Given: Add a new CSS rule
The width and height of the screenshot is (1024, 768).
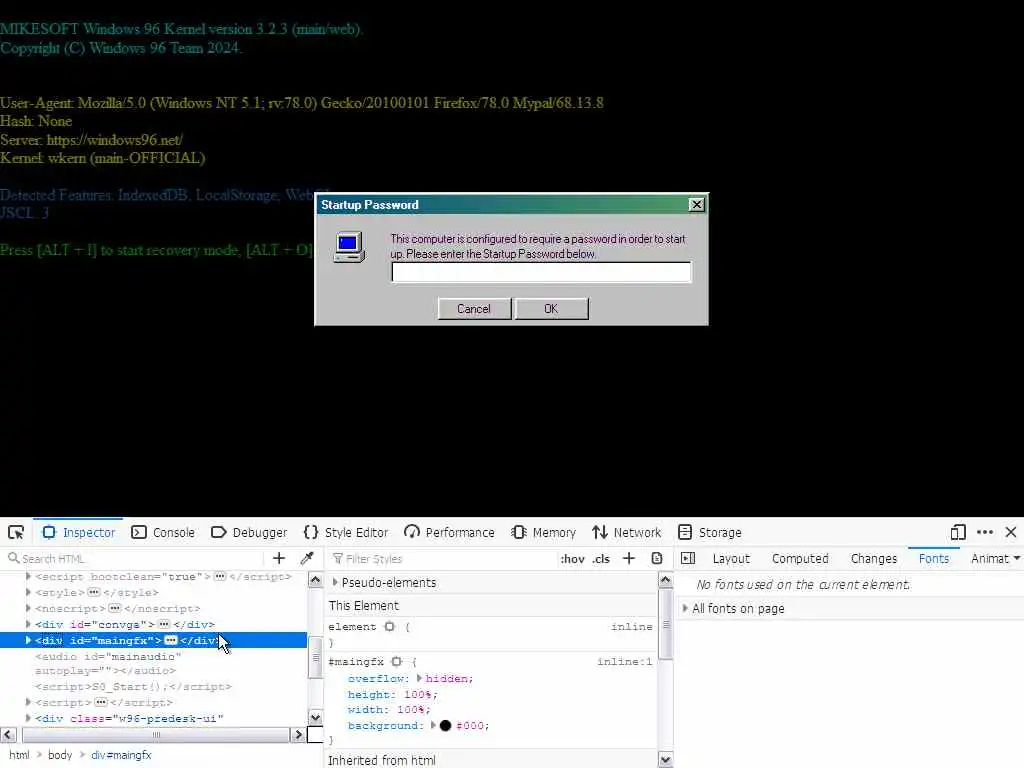Looking at the screenshot, I should pos(629,558).
